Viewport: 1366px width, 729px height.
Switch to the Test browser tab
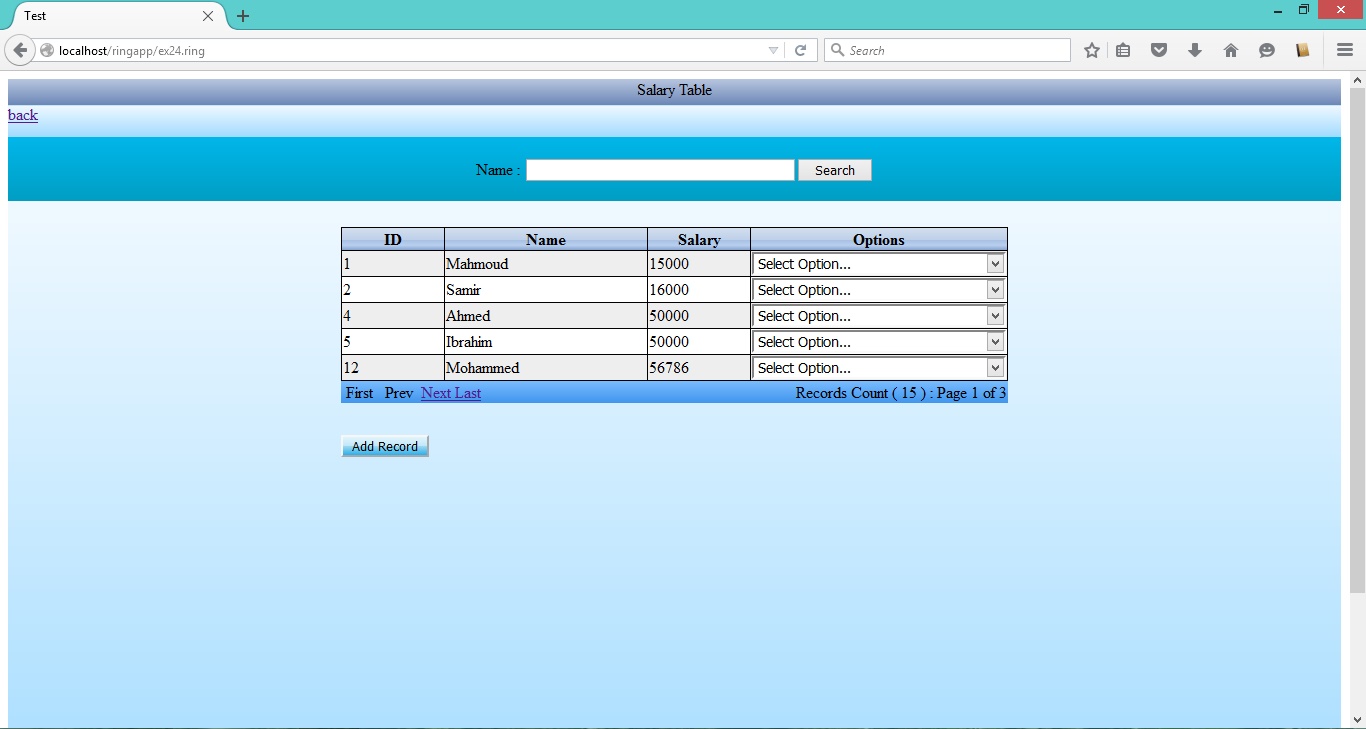click(110, 16)
